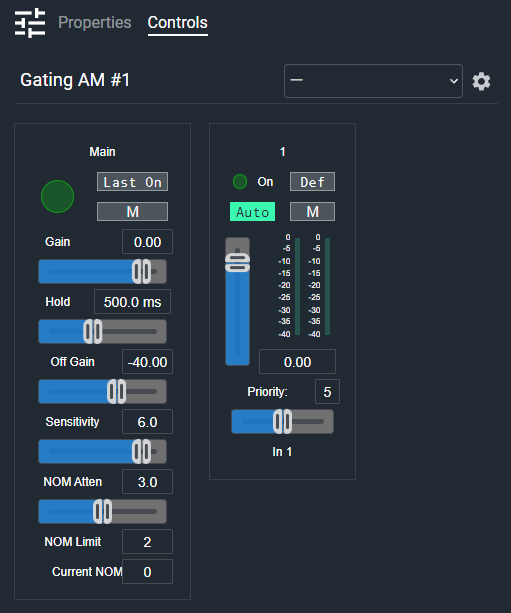Toggle the green Auto button on channel 1

tap(252, 212)
